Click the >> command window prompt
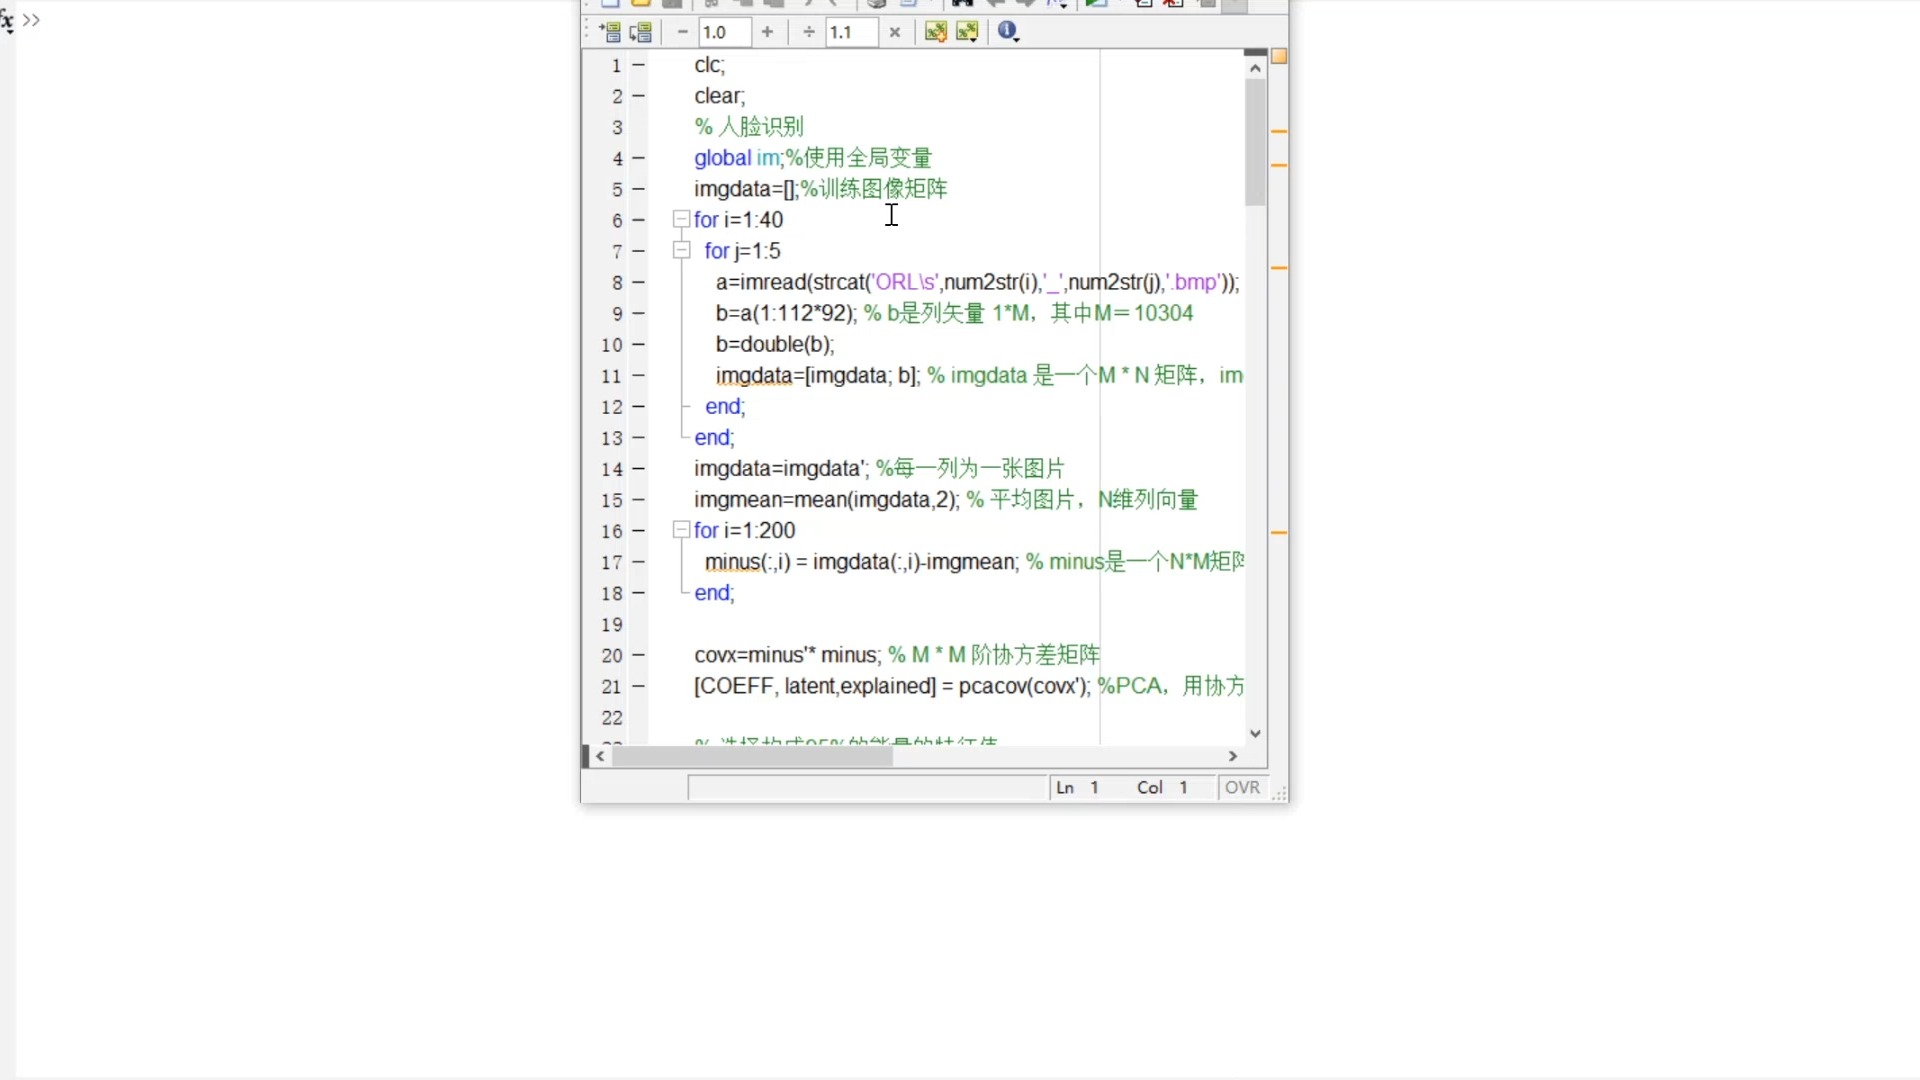1920x1080 pixels. point(31,19)
